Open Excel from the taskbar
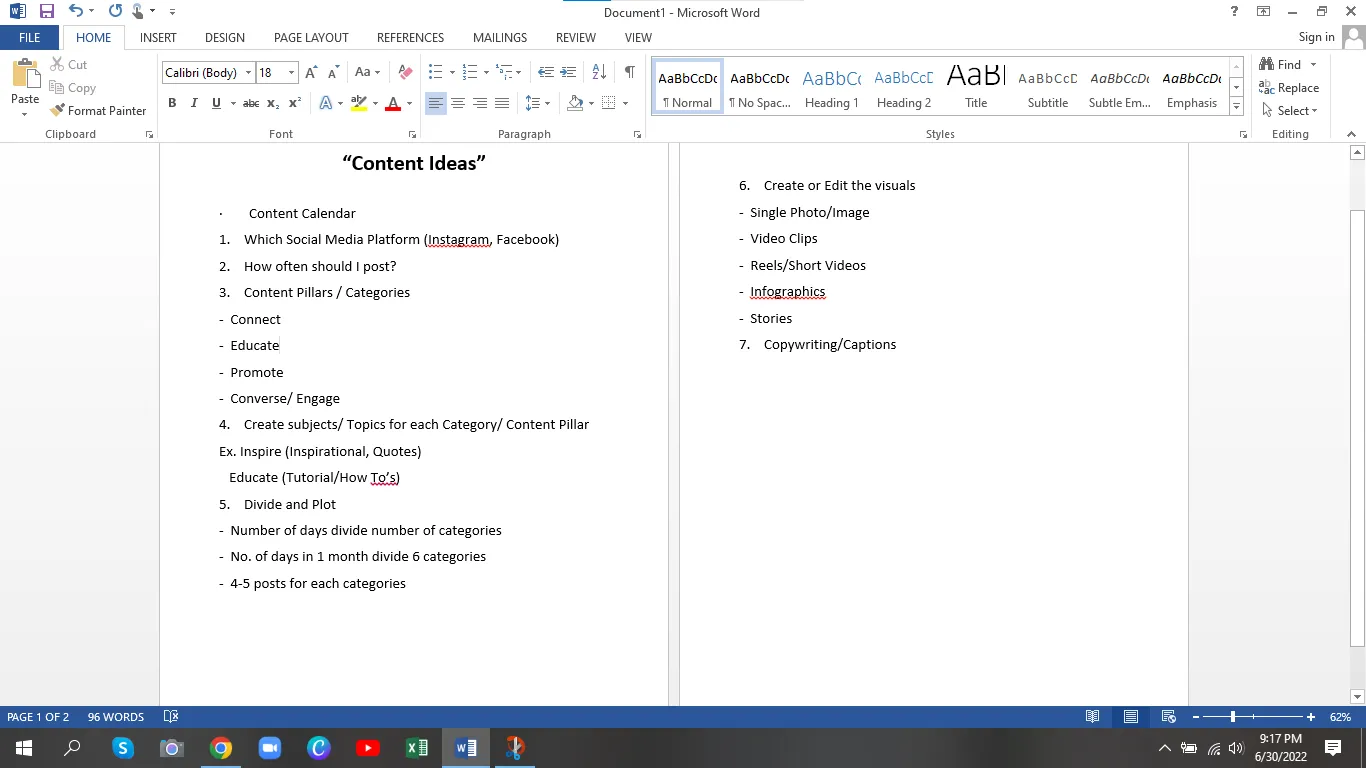This screenshot has width=1366, height=768. point(417,748)
